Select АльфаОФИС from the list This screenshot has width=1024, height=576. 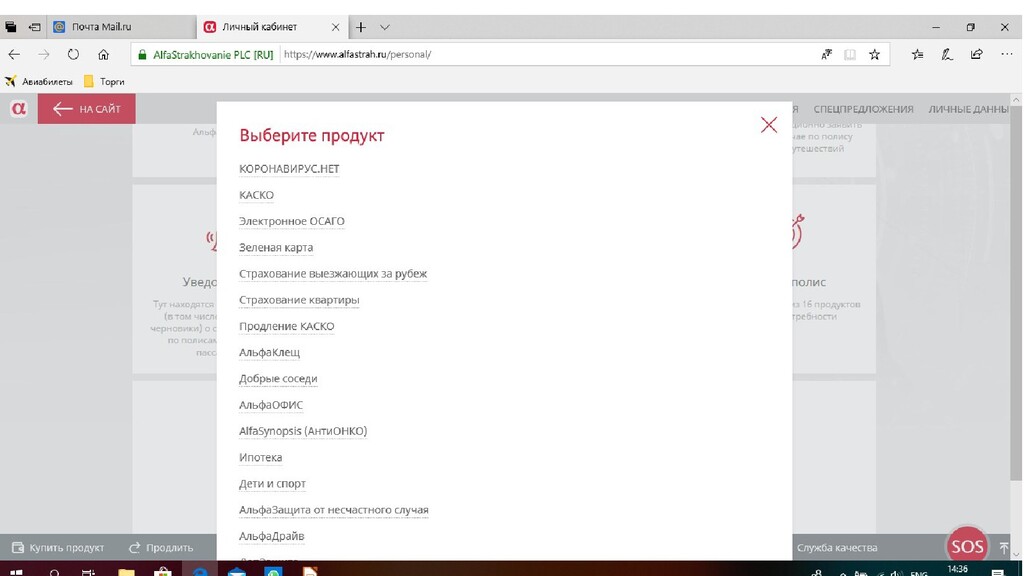coord(271,405)
